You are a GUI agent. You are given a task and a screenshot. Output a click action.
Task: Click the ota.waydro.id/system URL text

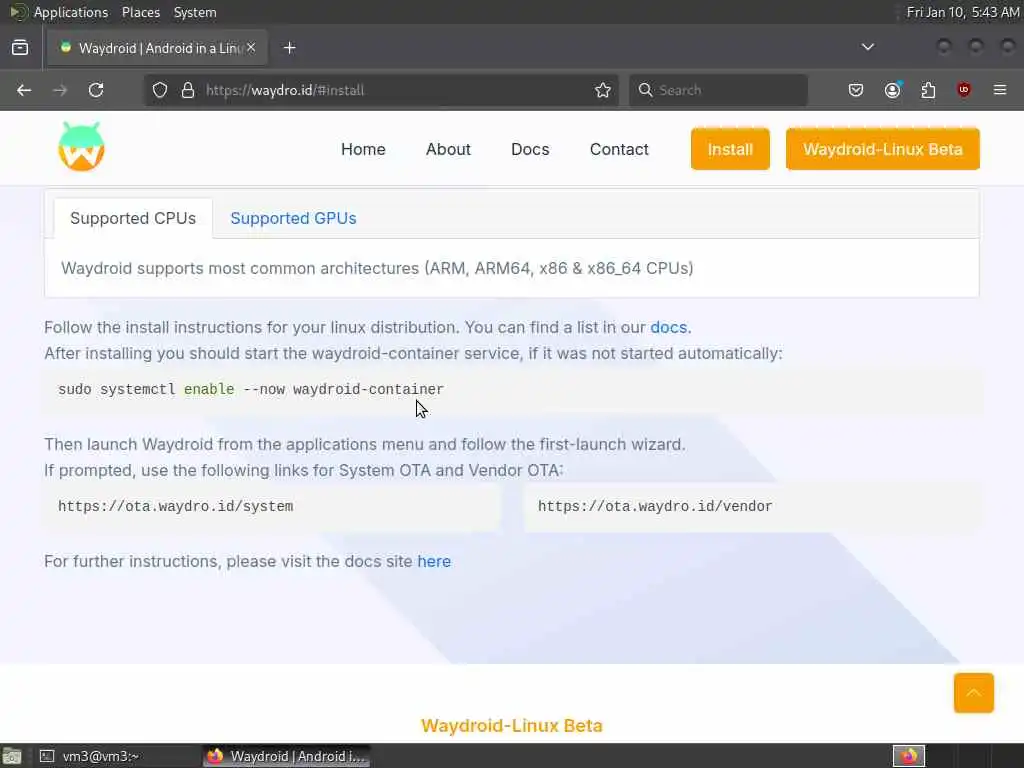tap(176, 507)
